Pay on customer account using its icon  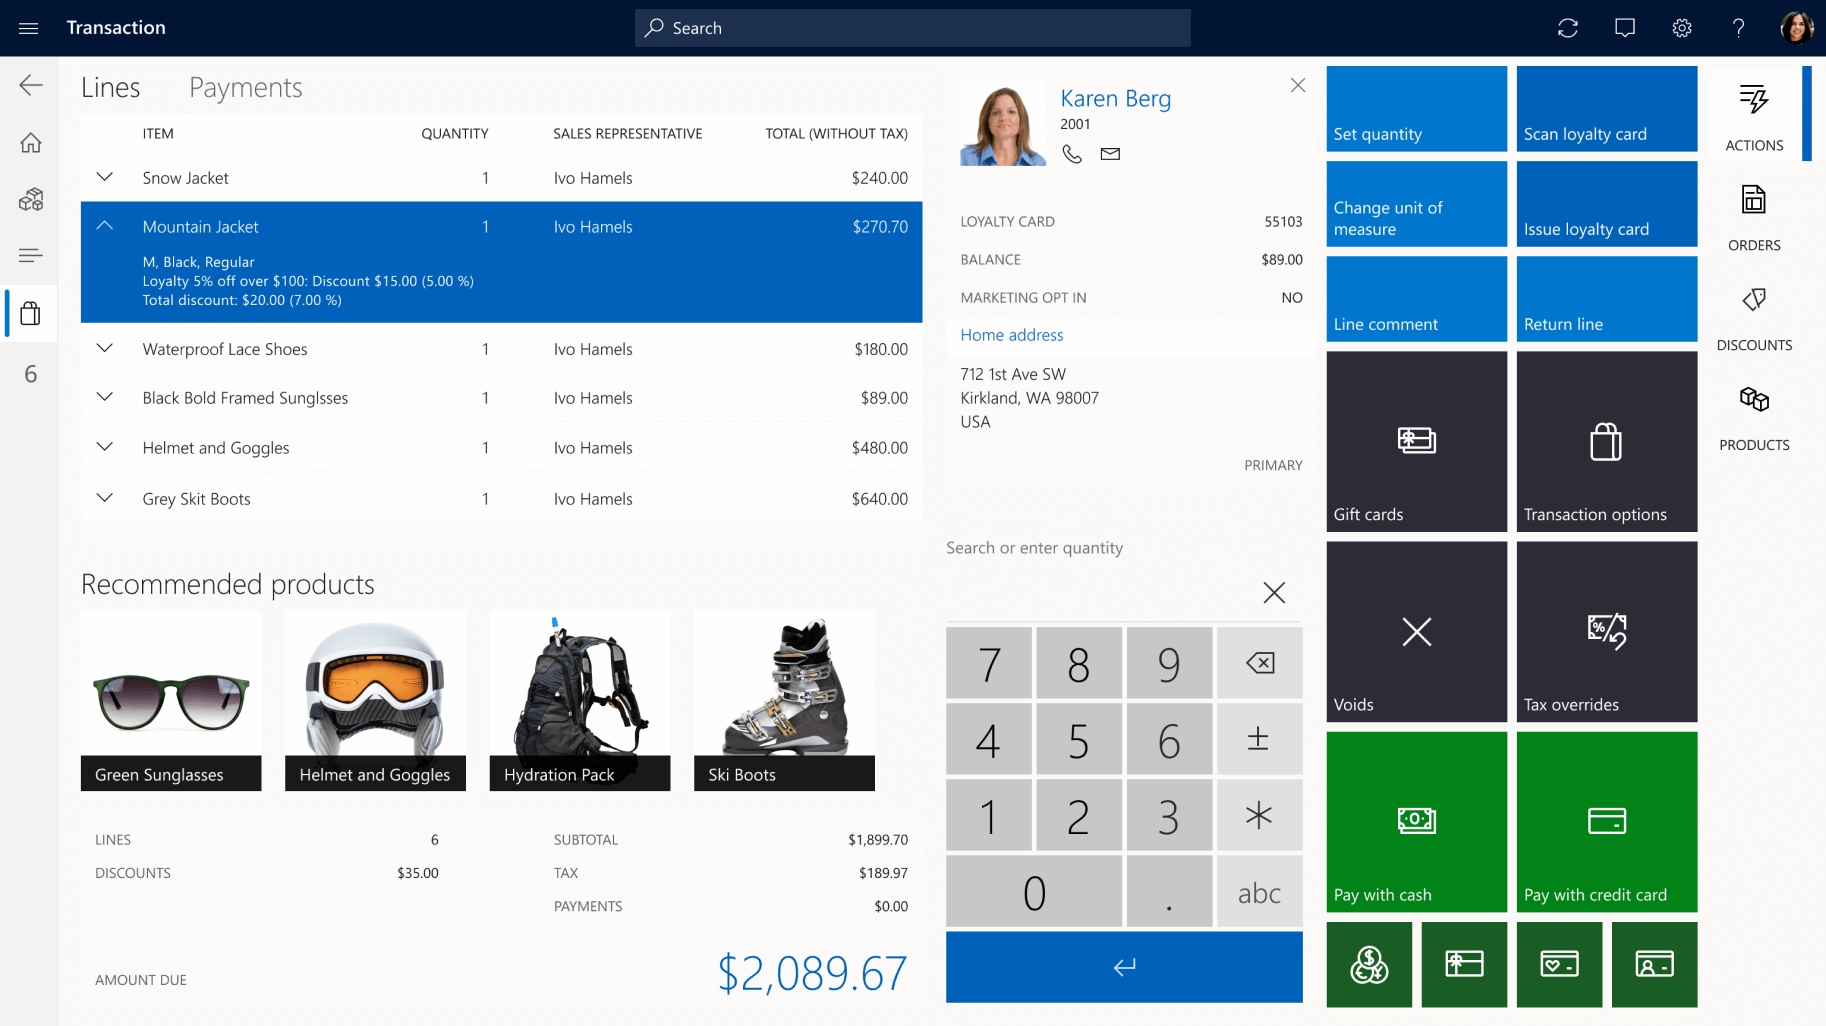tap(1654, 964)
